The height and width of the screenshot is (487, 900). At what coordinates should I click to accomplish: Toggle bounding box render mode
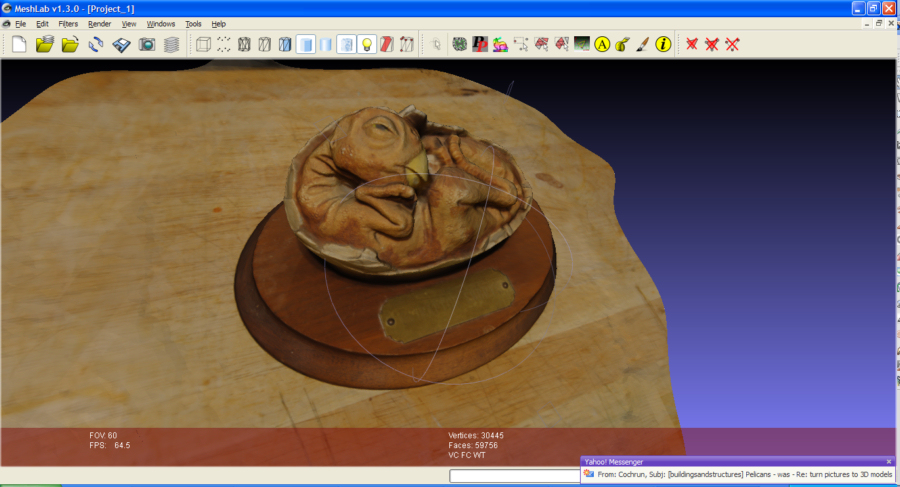tap(203, 44)
